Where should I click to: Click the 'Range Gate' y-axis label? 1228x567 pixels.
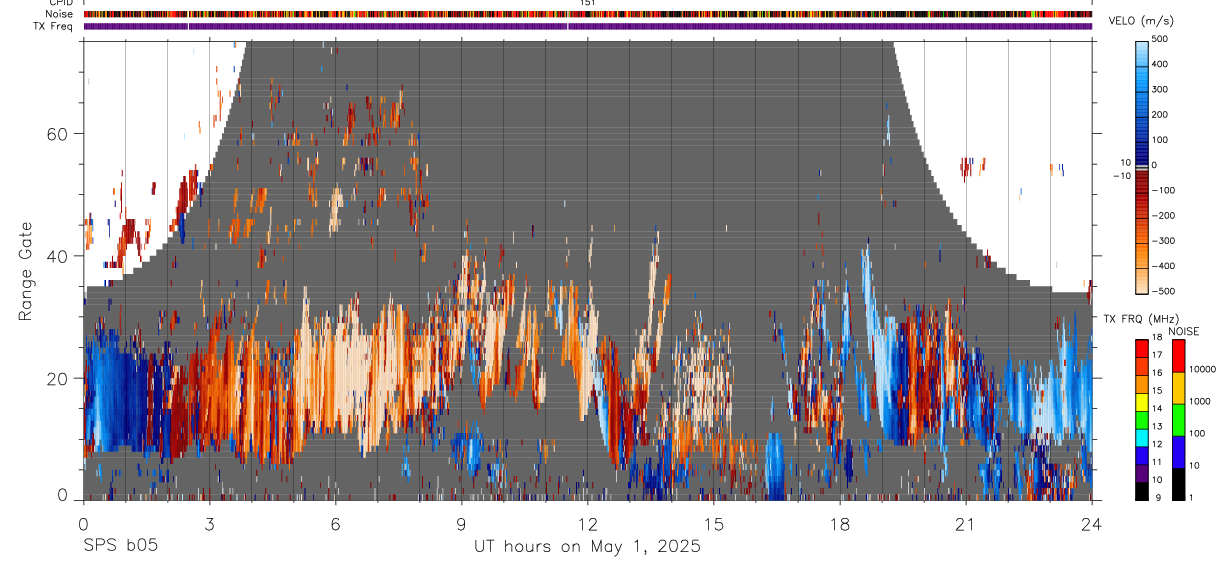click(27, 270)
